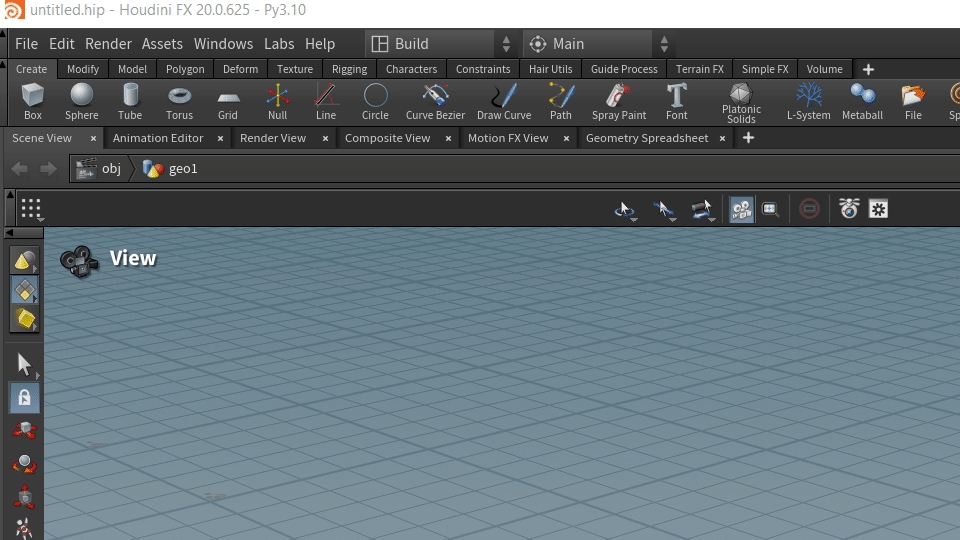Viewport: 960px width, 540px height.
Task: Expand the pane layout grid menu
Action: [x=31, y=209]
